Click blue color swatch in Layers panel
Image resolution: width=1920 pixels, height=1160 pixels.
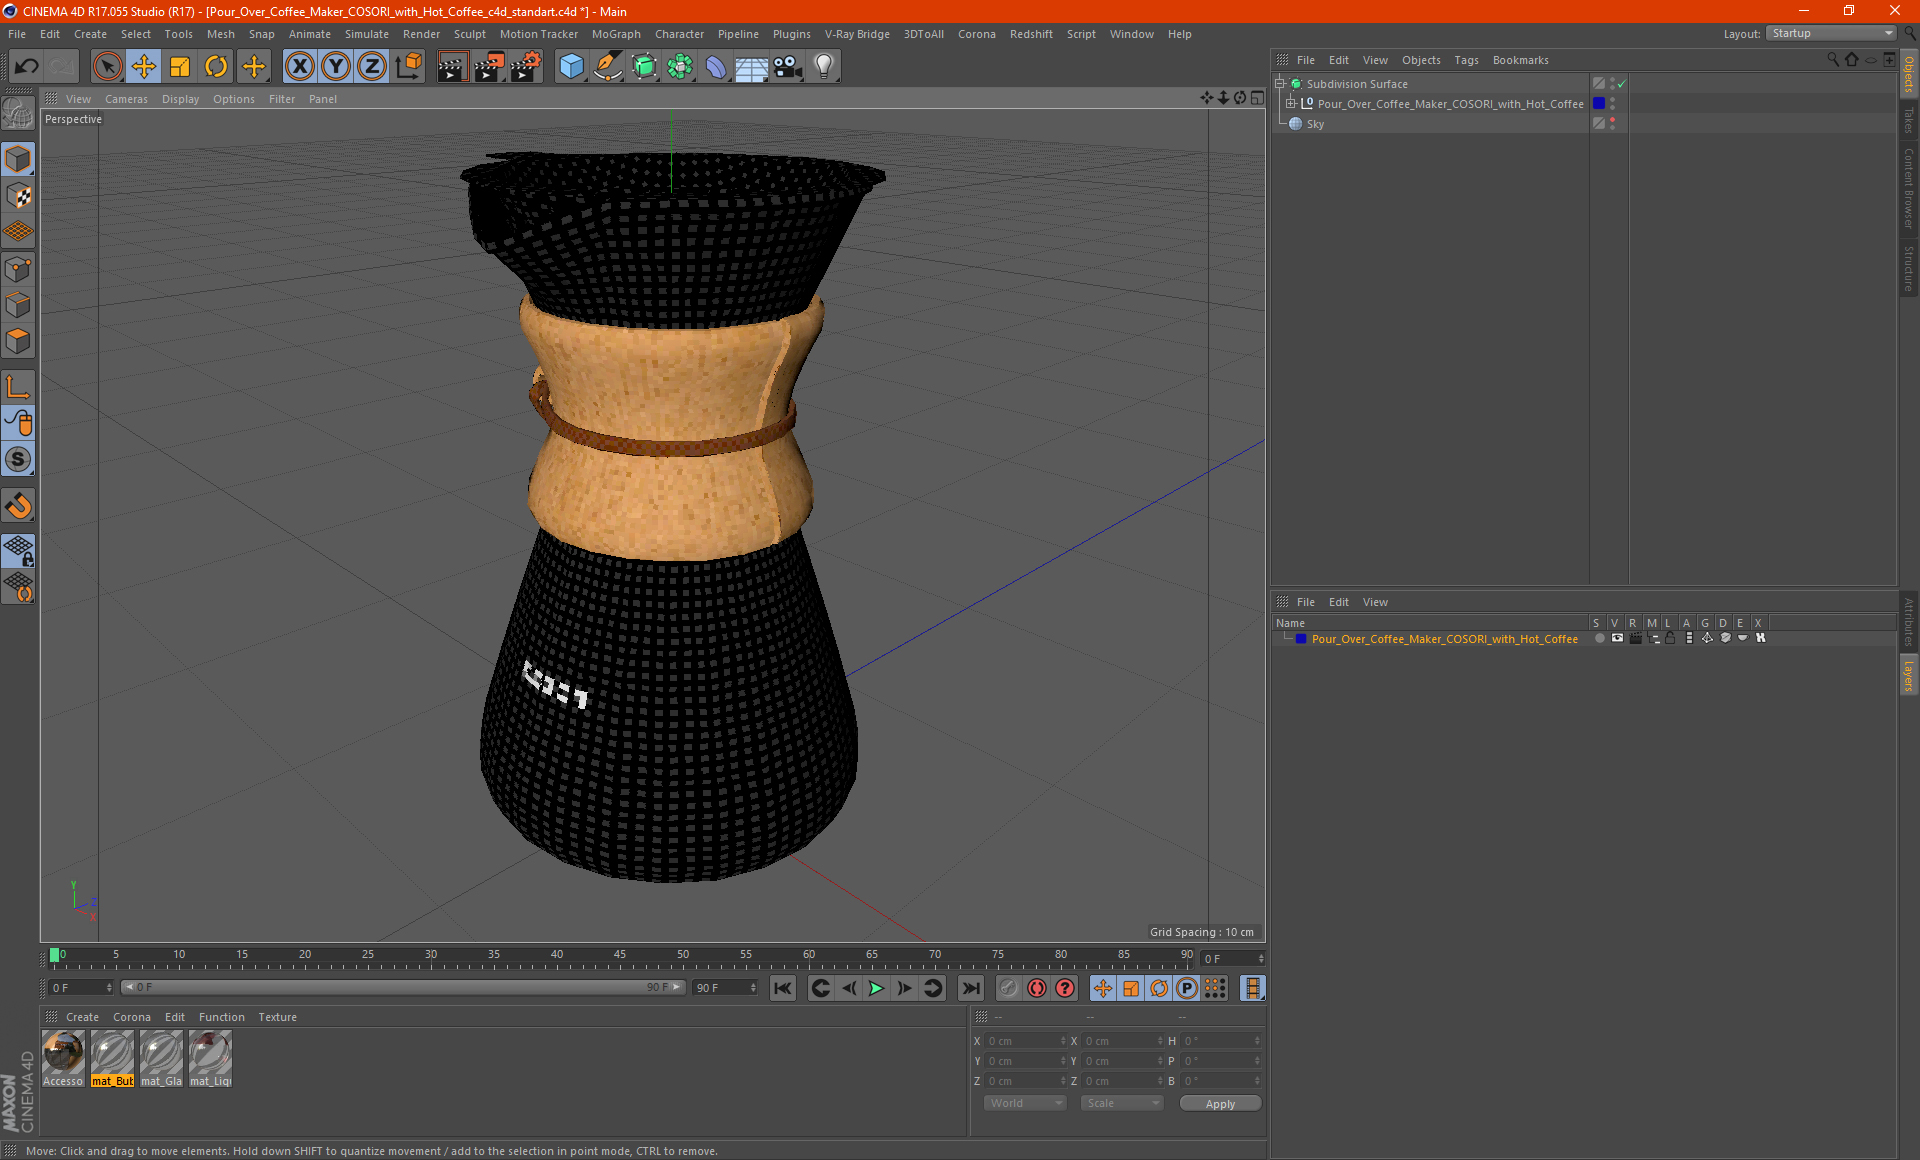(1301, 639)
